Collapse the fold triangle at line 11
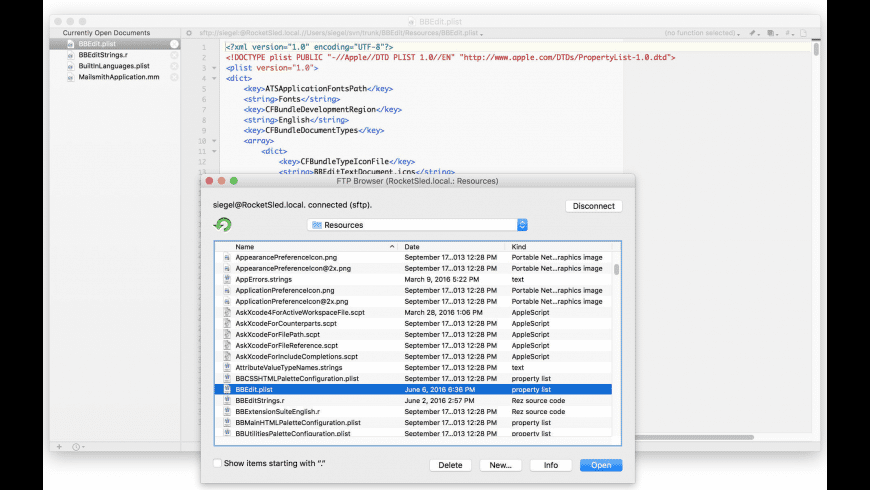 pos(214,151)
